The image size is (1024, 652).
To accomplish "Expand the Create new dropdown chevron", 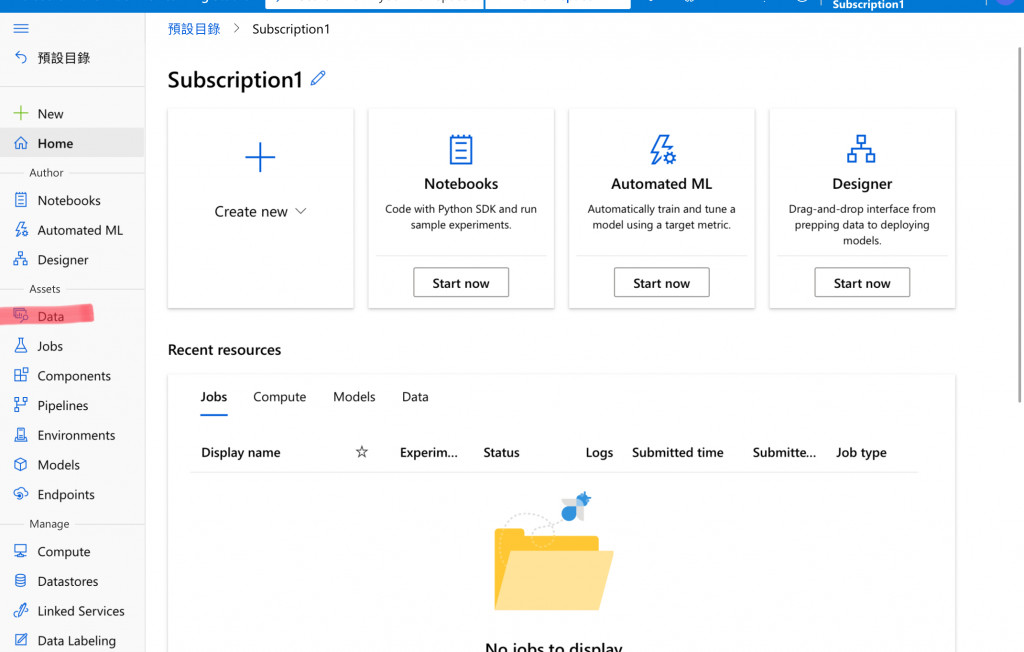I will (x=300, y=211).
